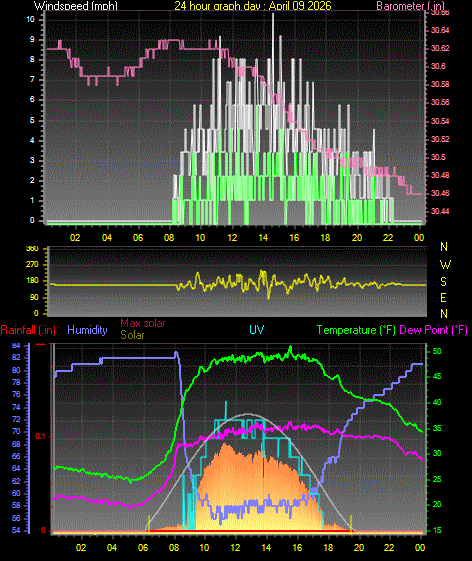Click the UV spike near 11:30

[x=226, y=410]
